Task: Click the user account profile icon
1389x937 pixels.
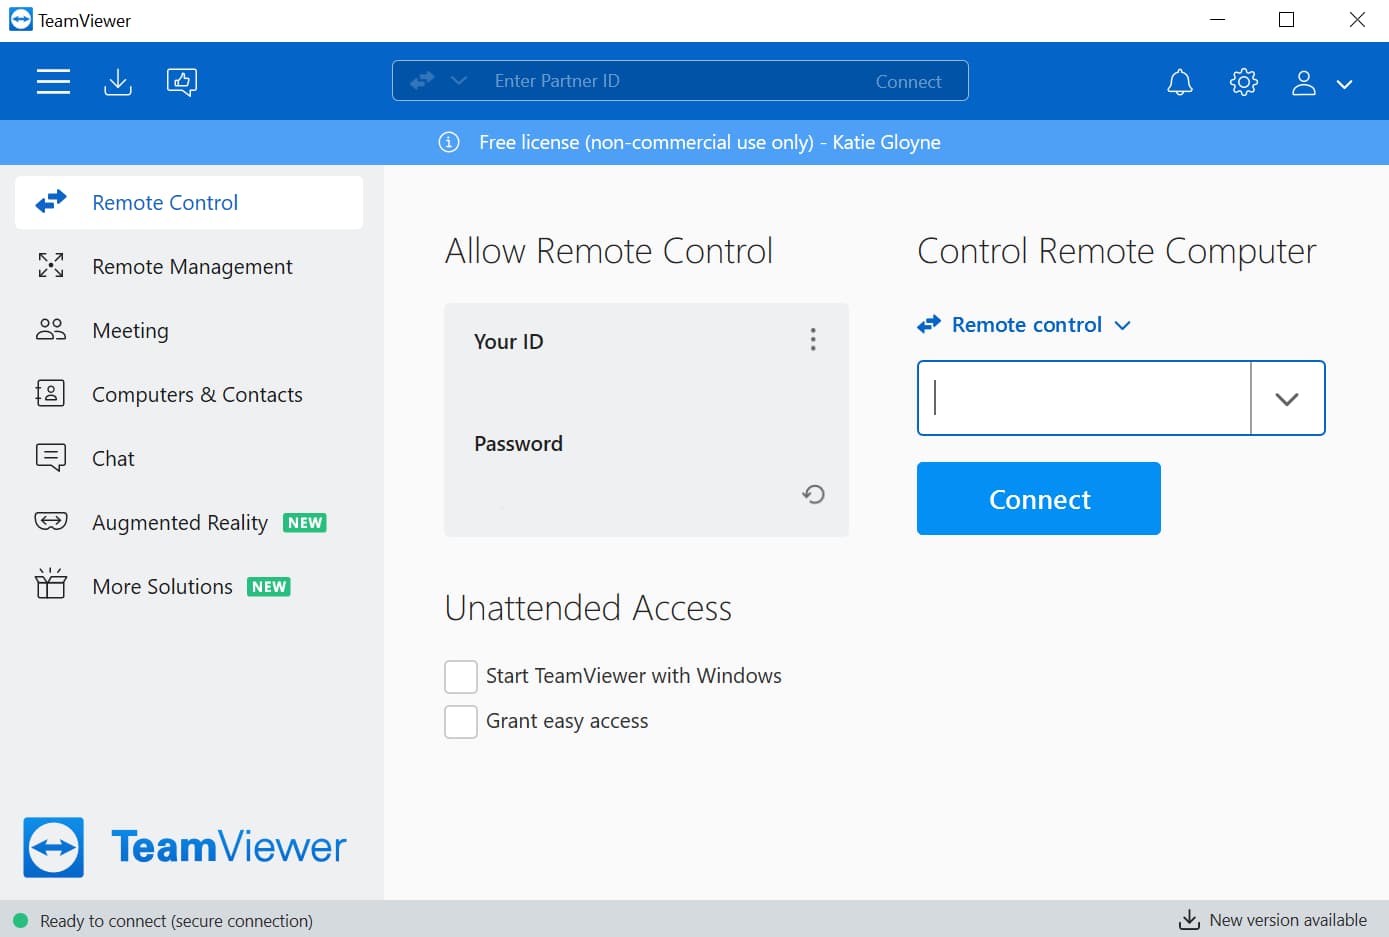Action: point(1304,83)
